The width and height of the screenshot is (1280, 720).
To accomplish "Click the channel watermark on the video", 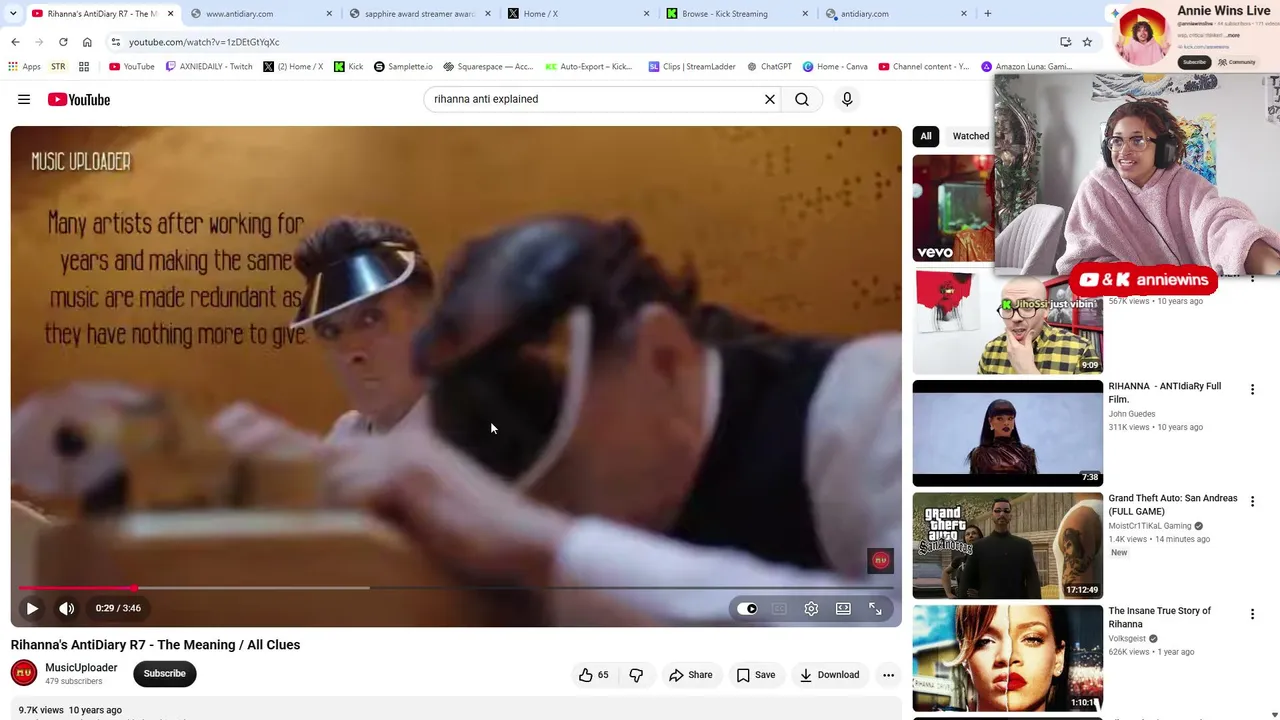I will coord(880,560).
